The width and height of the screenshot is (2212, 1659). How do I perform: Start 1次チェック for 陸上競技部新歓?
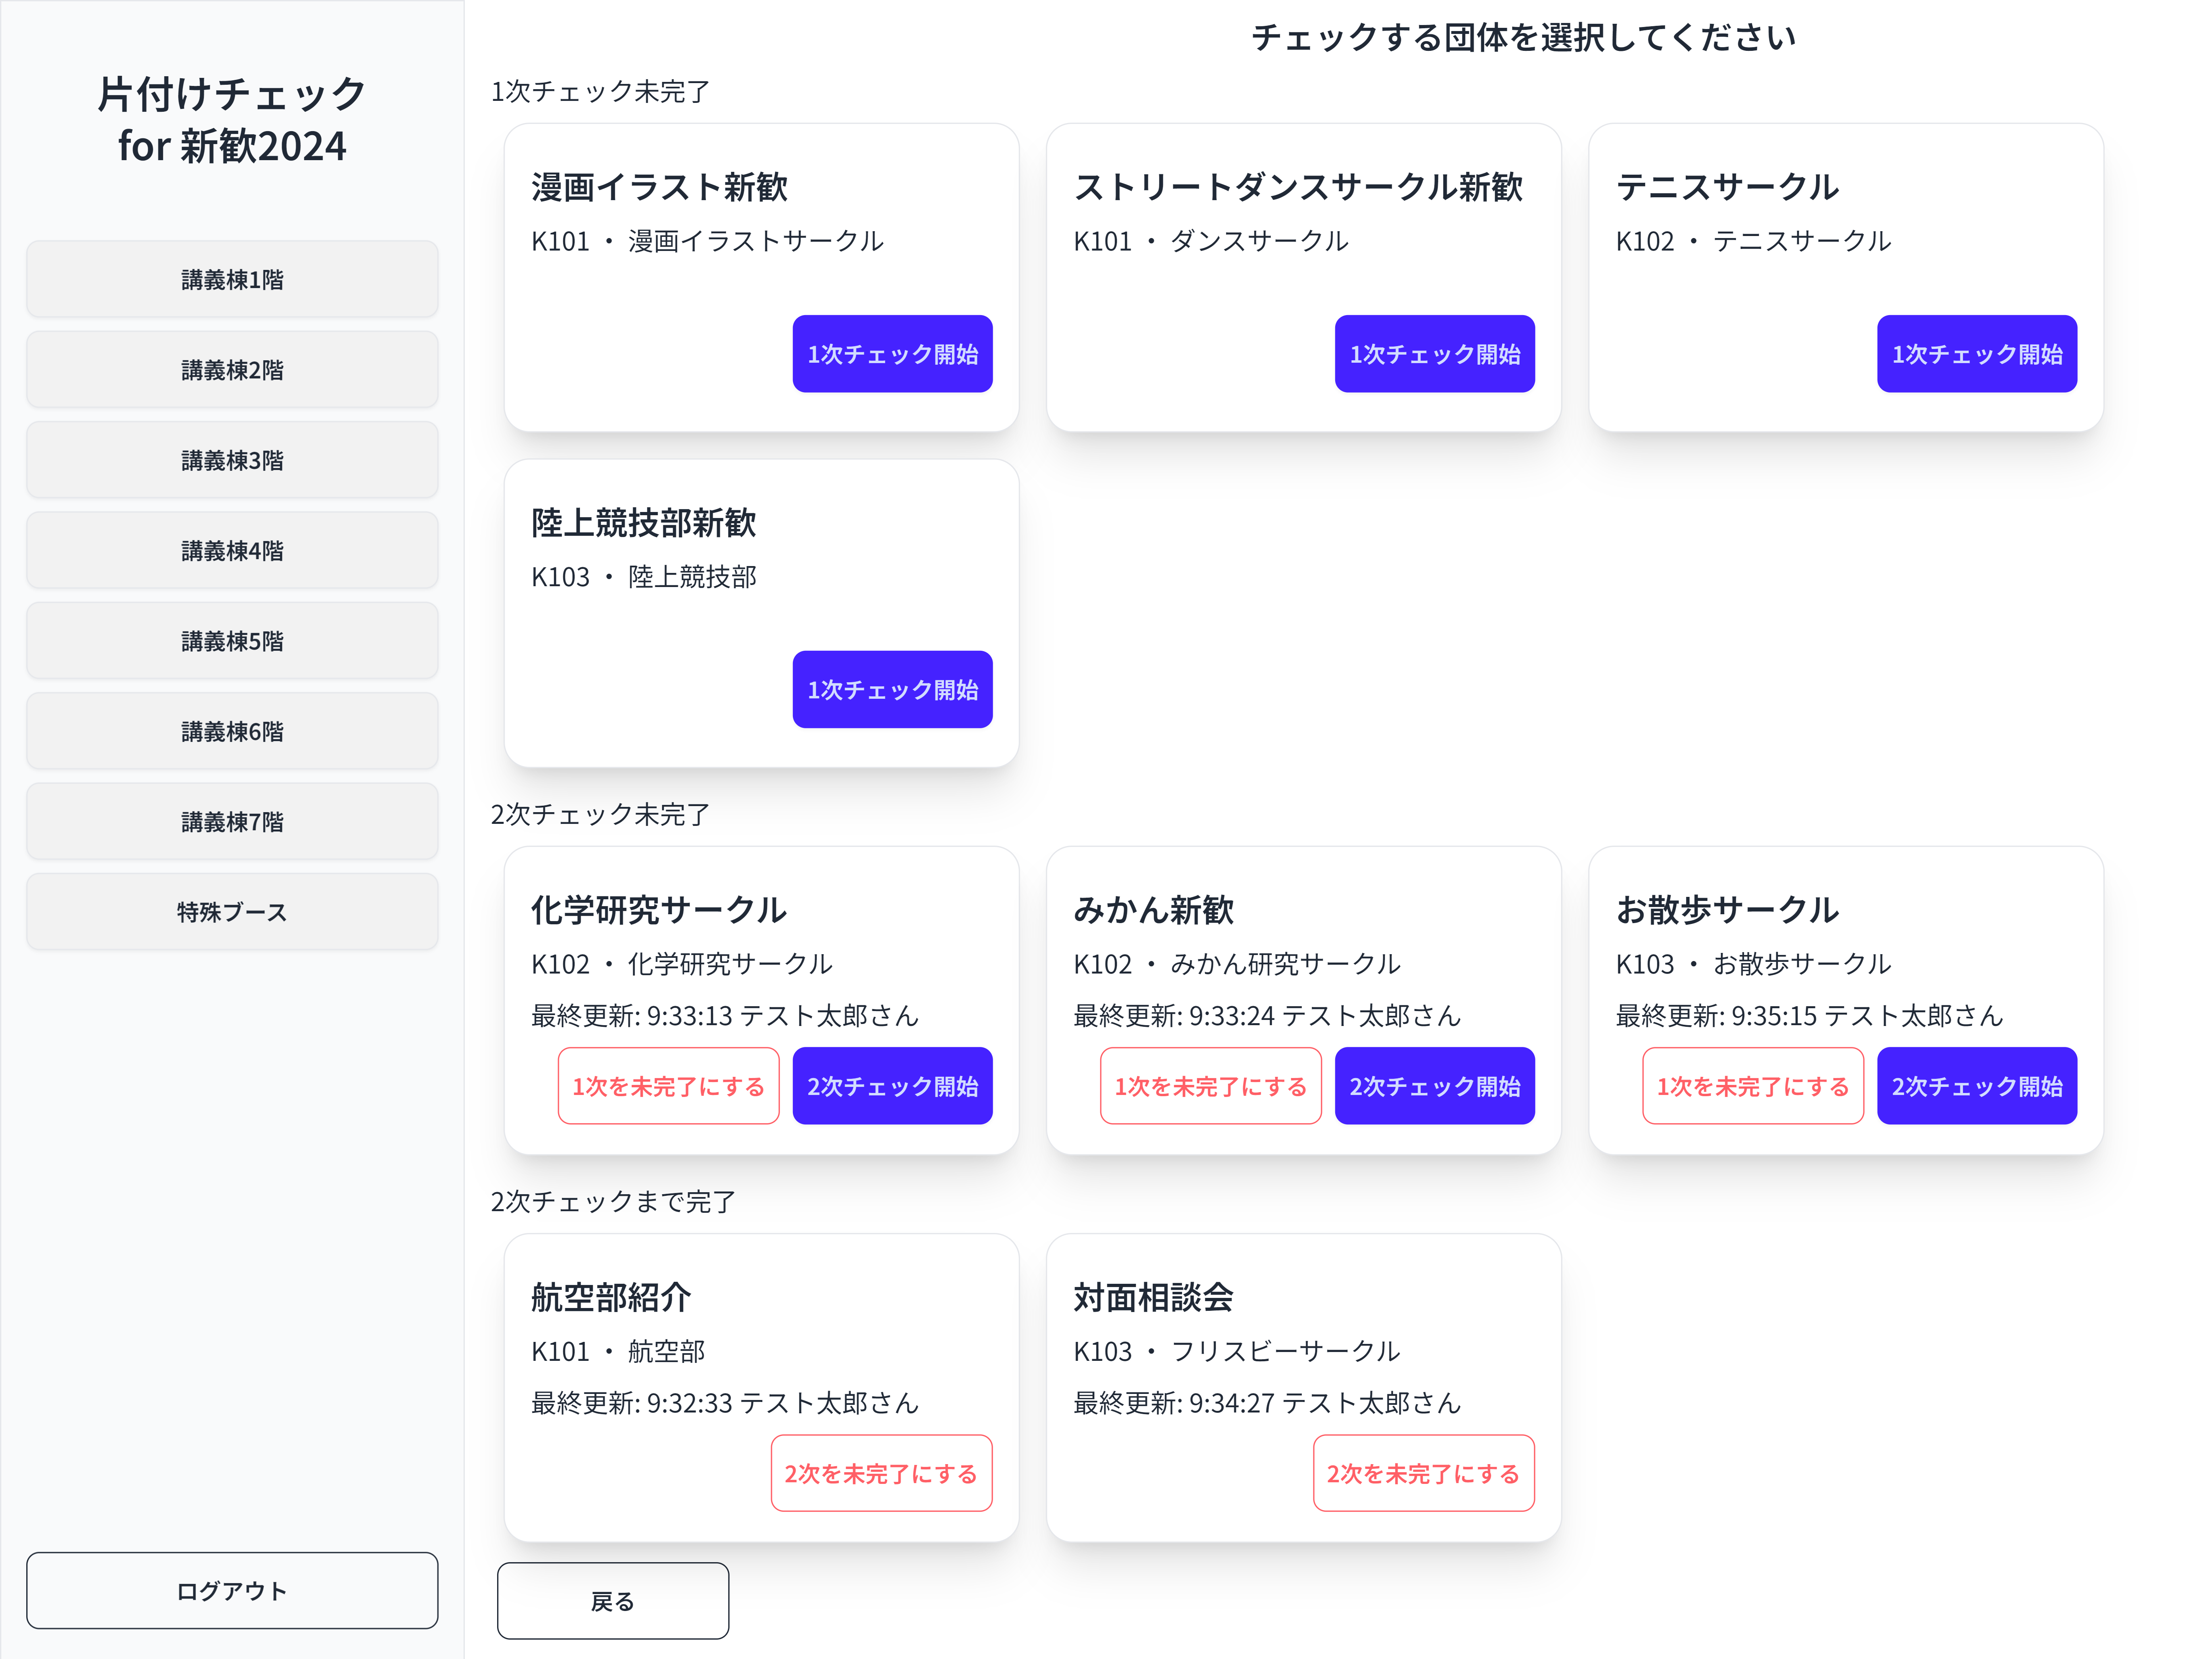pyautogui.click(x=892, y=689)
